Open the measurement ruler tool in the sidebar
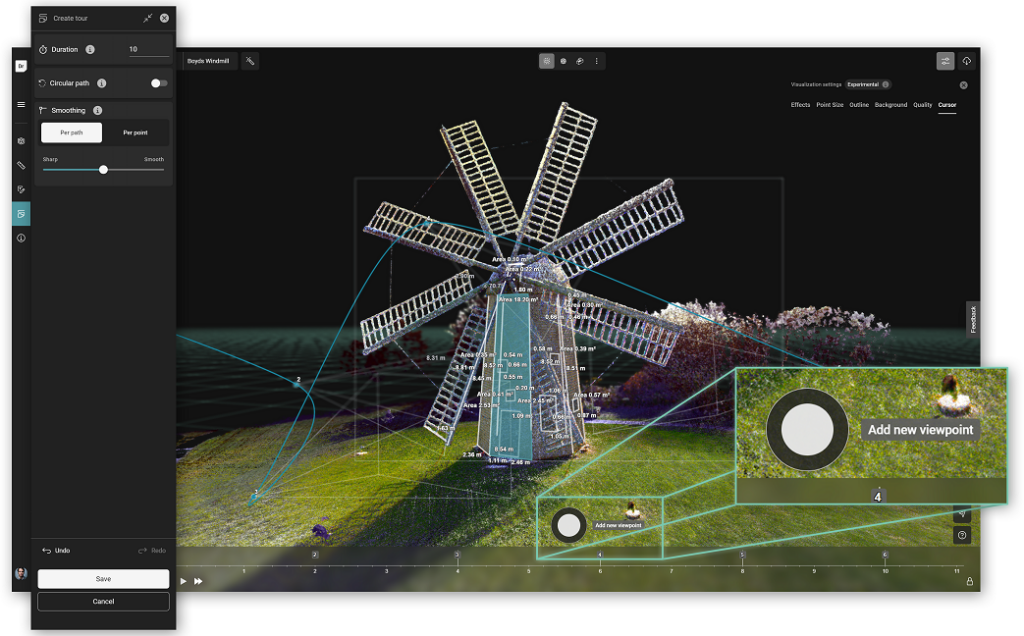The image size is (1024, 636). pyautogui.click(x=20, y=165)
